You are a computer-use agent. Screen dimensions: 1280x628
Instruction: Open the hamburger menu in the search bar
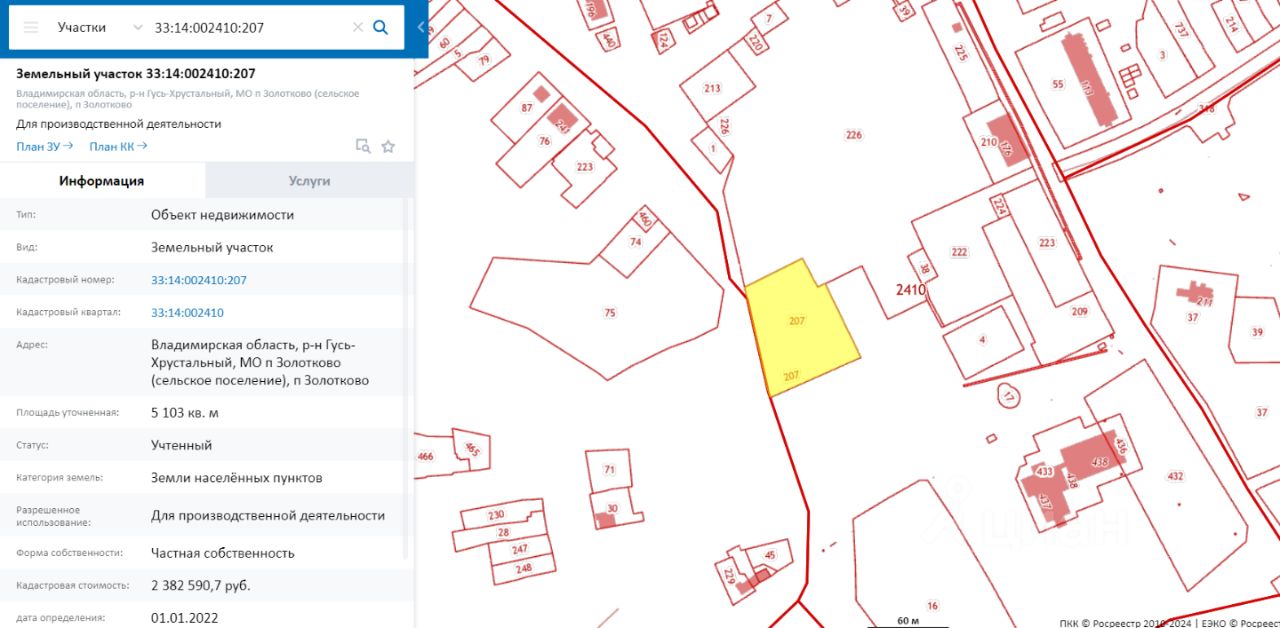(x=30, y=28)
